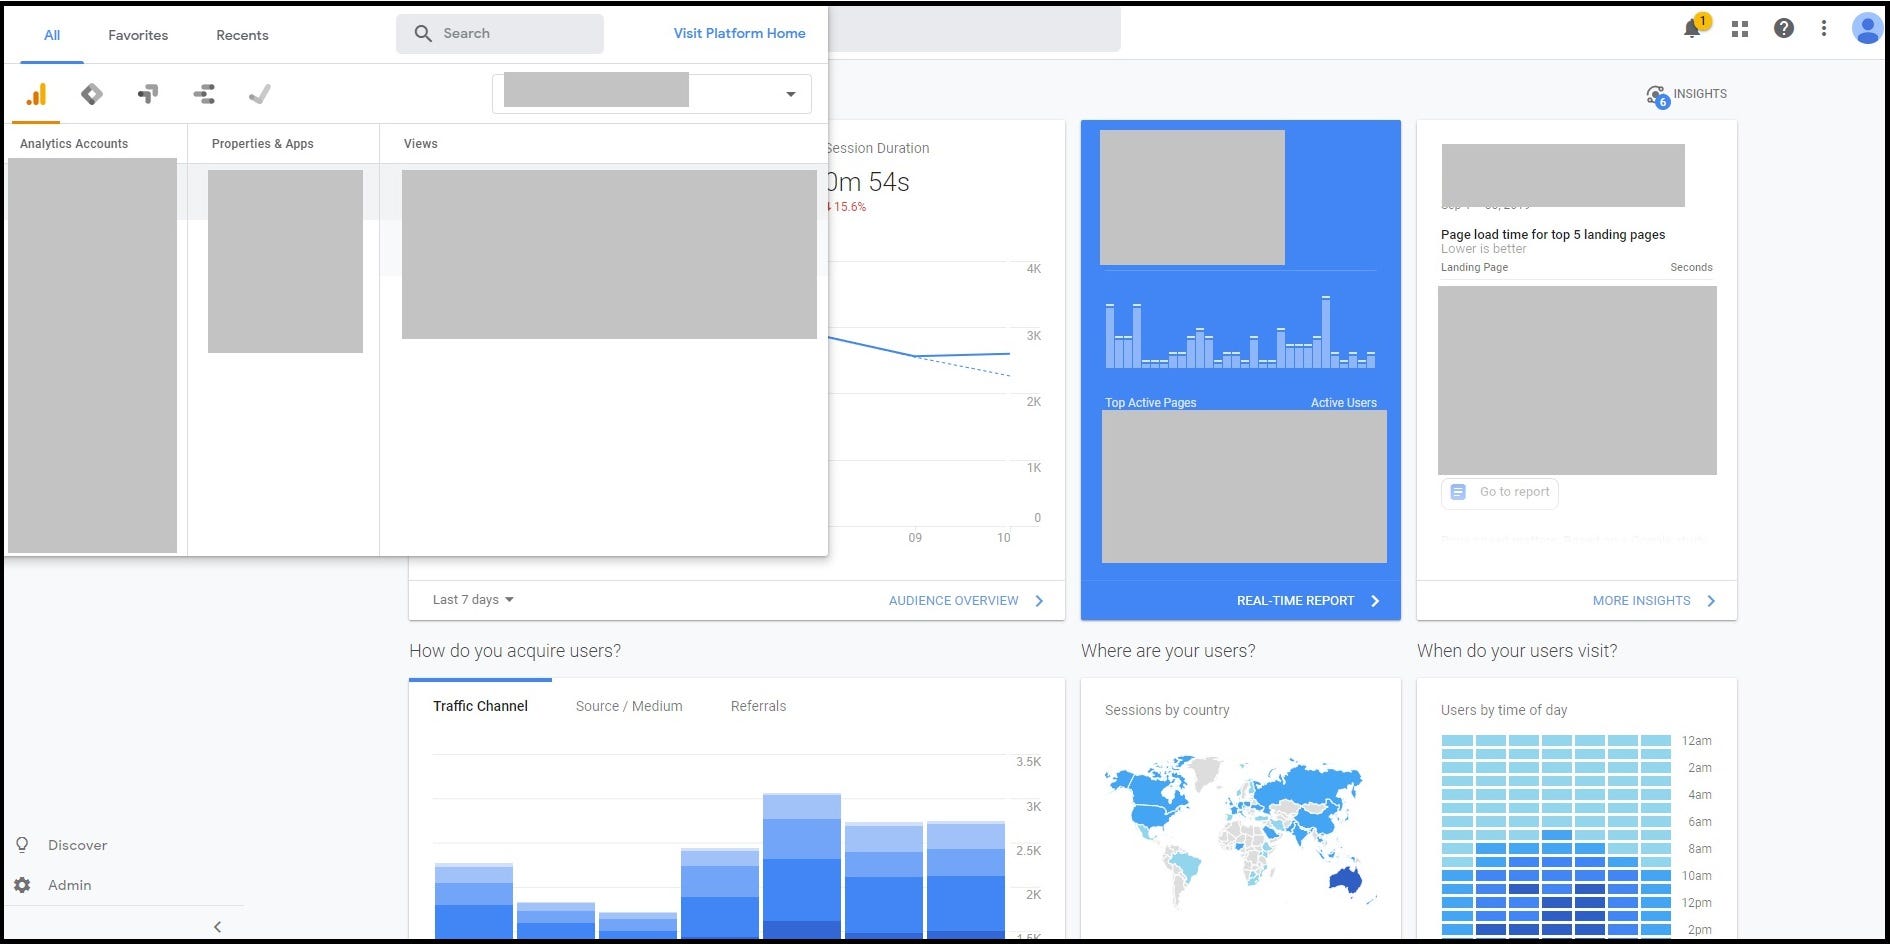Open the Google apps grid

point(1740,29)
